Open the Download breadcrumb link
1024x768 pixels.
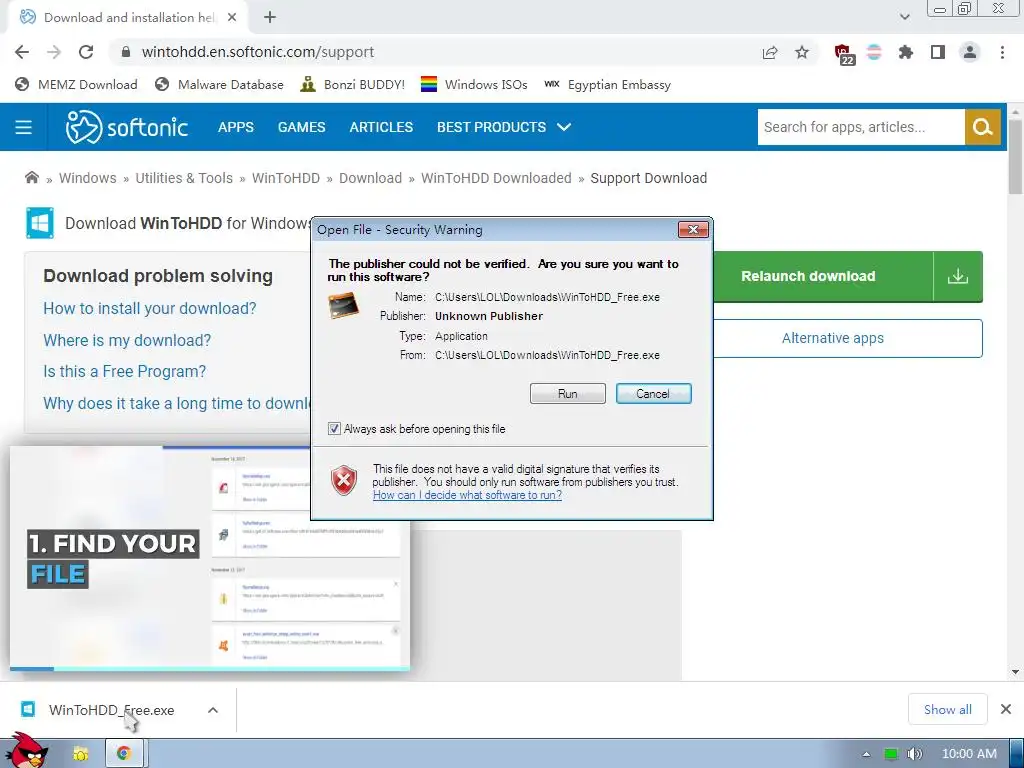tap(370, 178)
